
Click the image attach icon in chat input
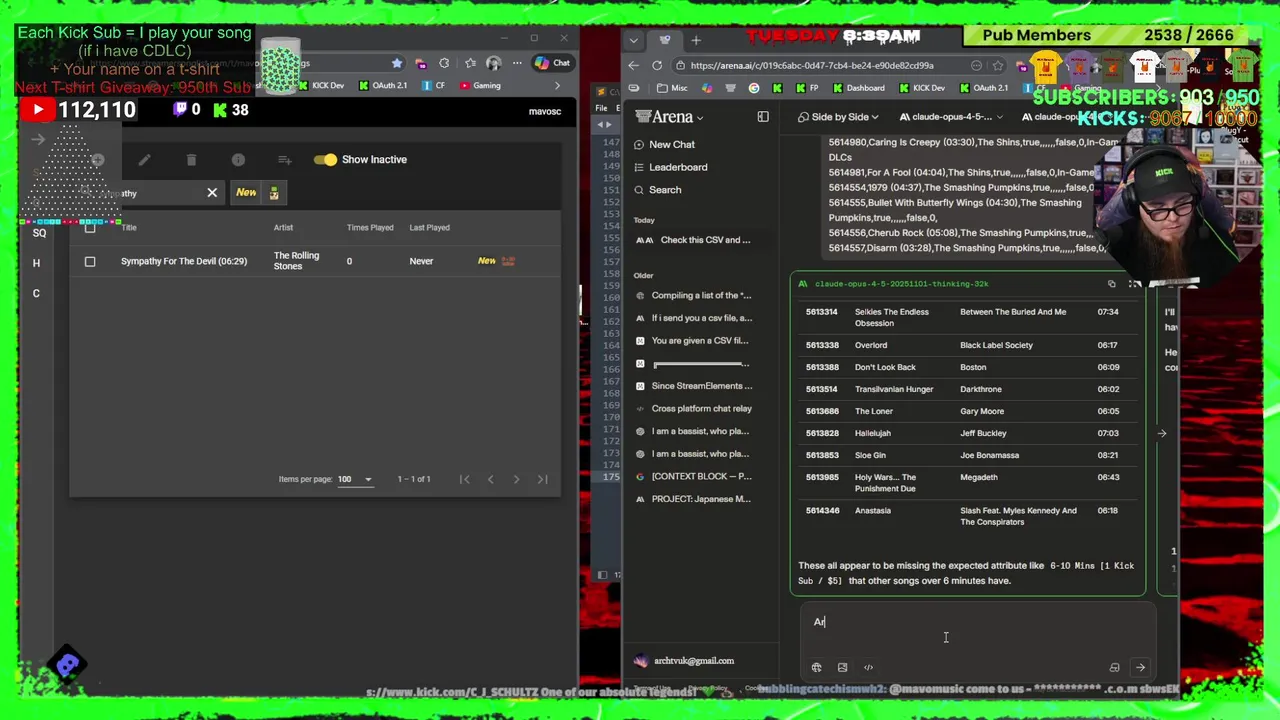842,668
